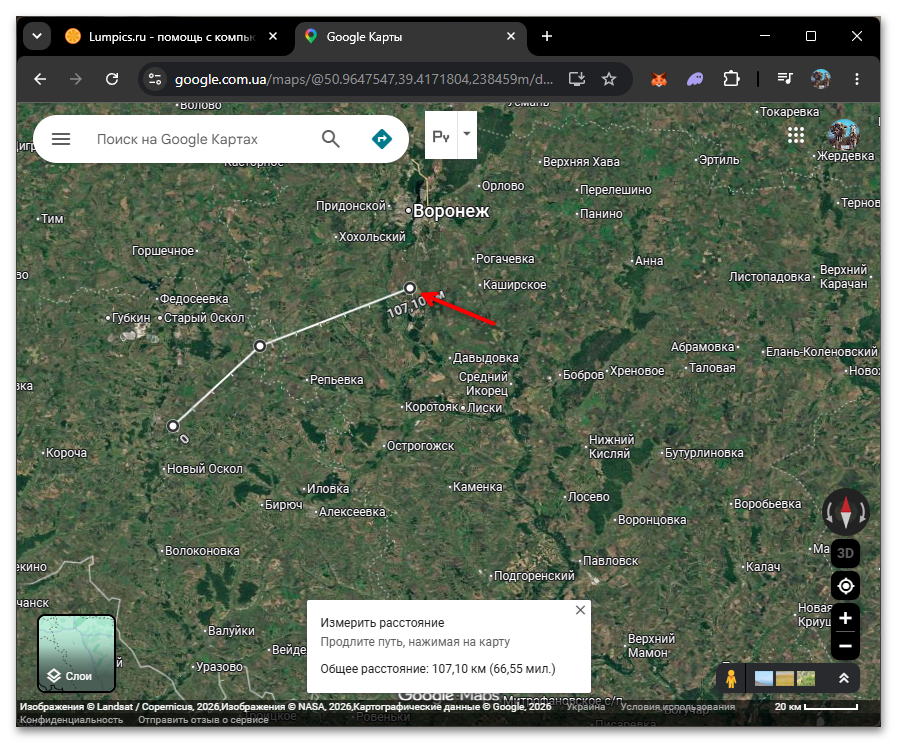Zoom out with the minus button
Viewport: 897px width, 743px height.
tap(846, 646)
